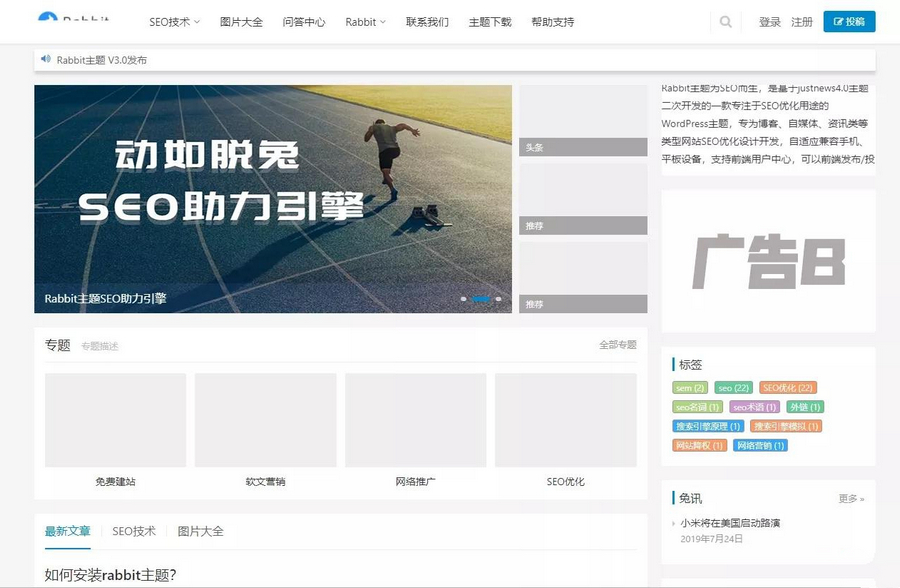
Task: Click the purple seo术语 tag
Action: (754, 407)
